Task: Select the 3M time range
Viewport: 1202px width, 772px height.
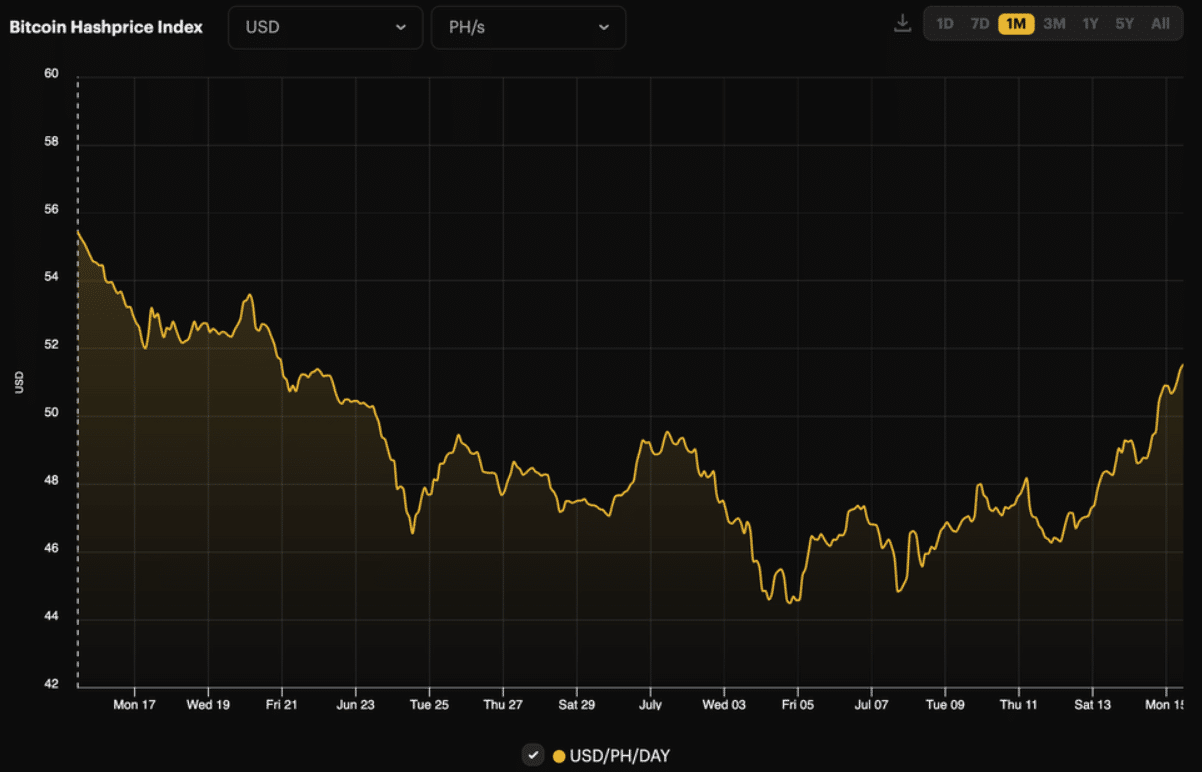Action: point(1054,23)
